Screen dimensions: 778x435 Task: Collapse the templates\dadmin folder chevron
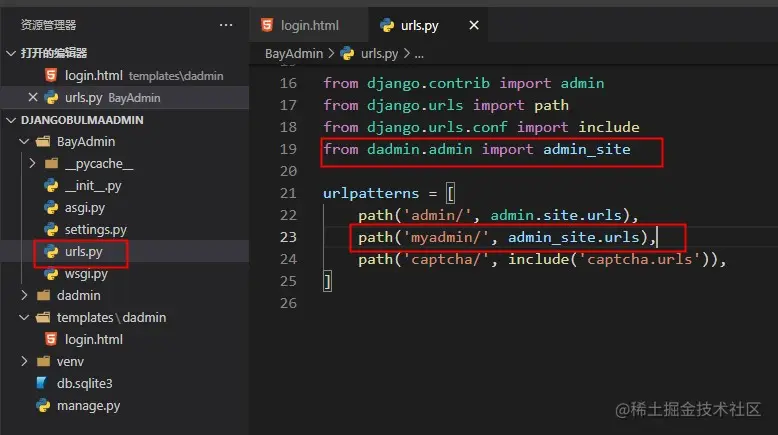[x=24, y=317]
